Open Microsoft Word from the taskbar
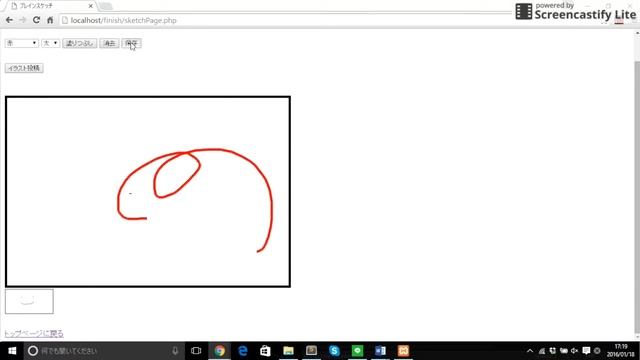The width and height of the screenshot is (640, 360). (x=380, y=351)
